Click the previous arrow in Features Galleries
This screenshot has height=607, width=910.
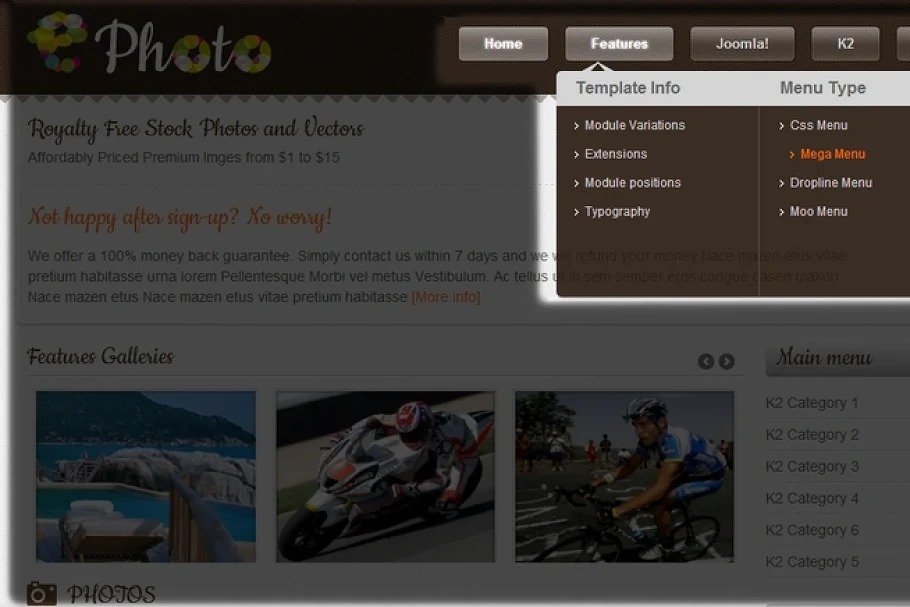[x=706, y=361]
